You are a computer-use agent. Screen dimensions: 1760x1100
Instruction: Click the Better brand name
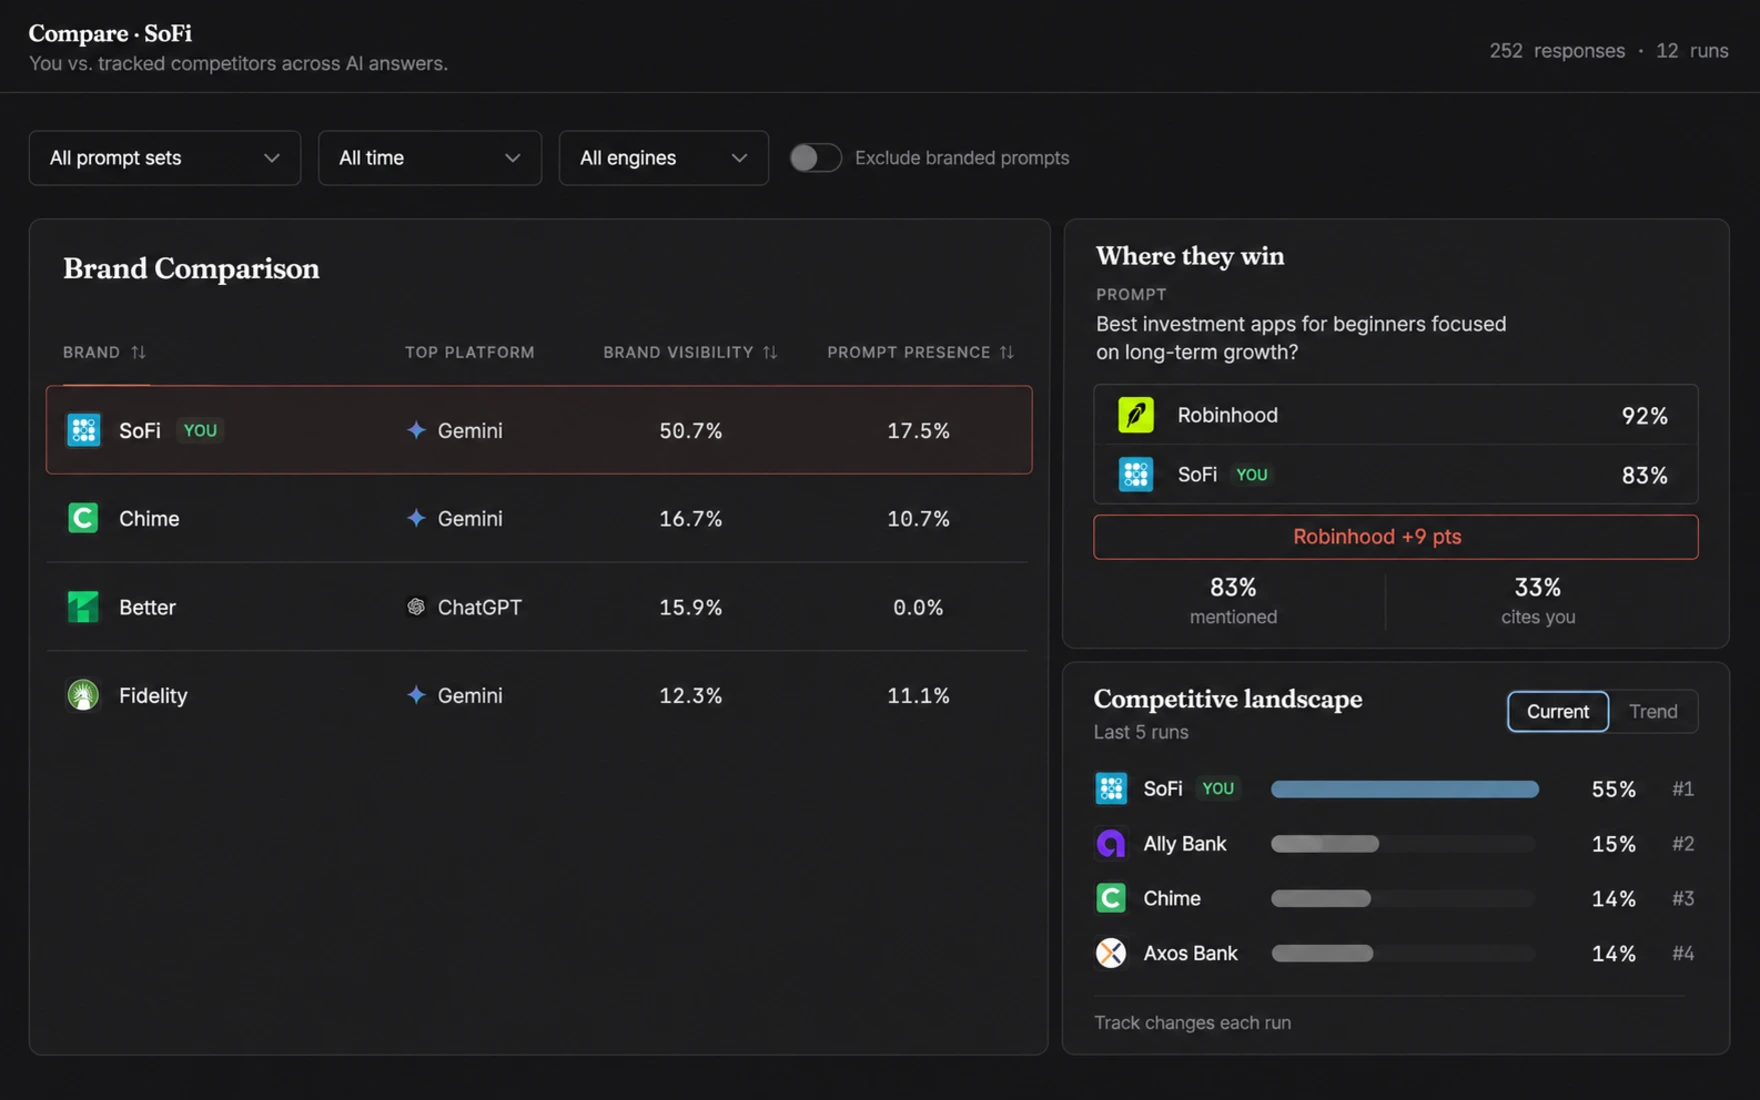(147, 607)
